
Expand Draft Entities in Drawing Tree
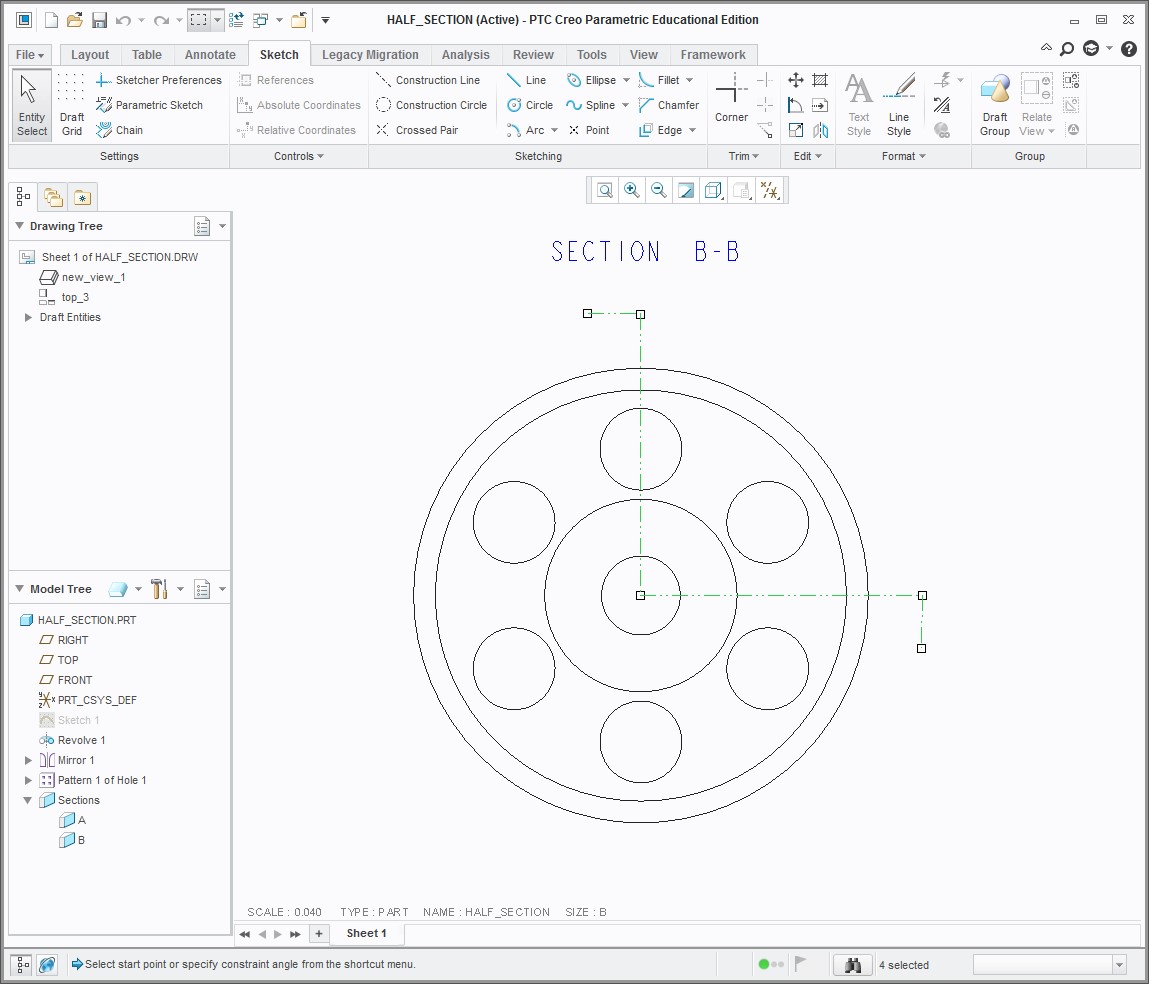[28, 317]
